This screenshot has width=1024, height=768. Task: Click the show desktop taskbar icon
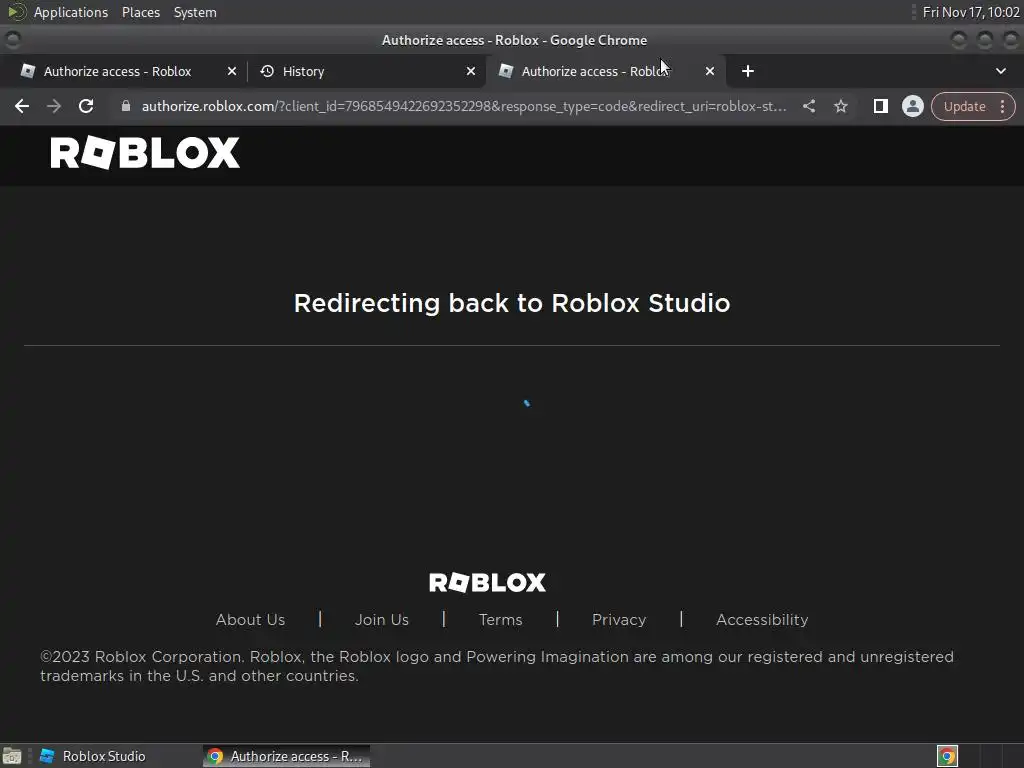12,756
